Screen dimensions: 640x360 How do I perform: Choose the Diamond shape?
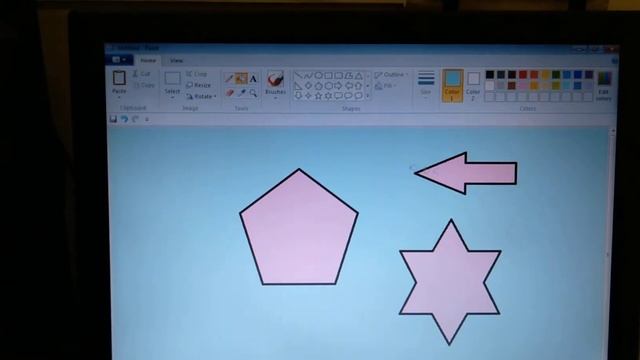pos(308,86)
